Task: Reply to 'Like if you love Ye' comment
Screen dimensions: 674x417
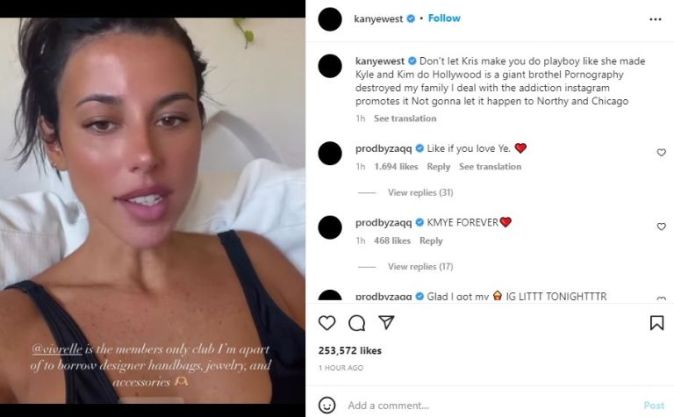Action: point(438,167)
